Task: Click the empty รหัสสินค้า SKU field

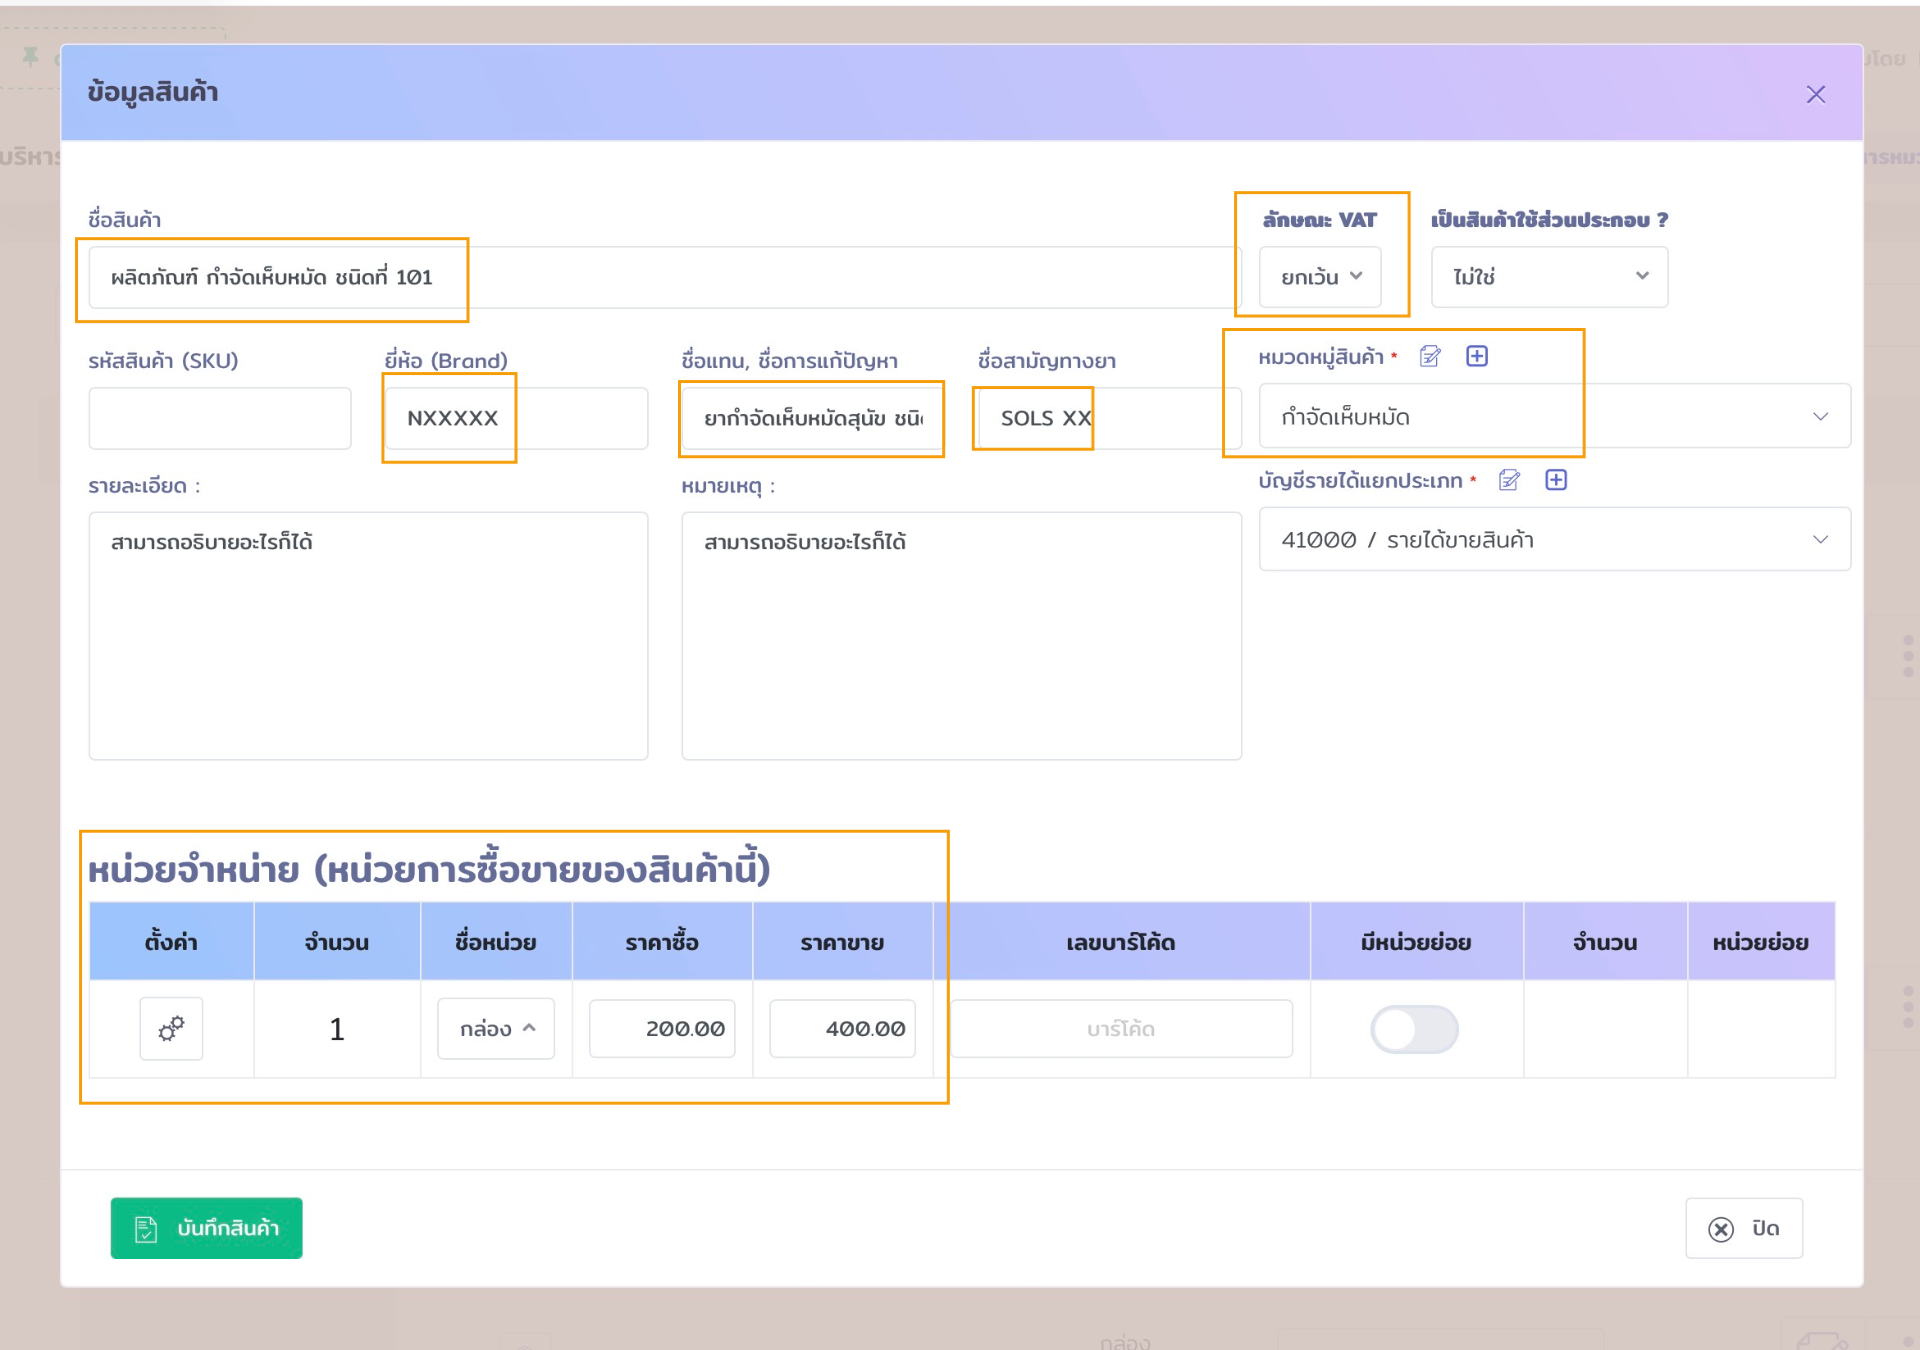Action: (x=219, y=418)
